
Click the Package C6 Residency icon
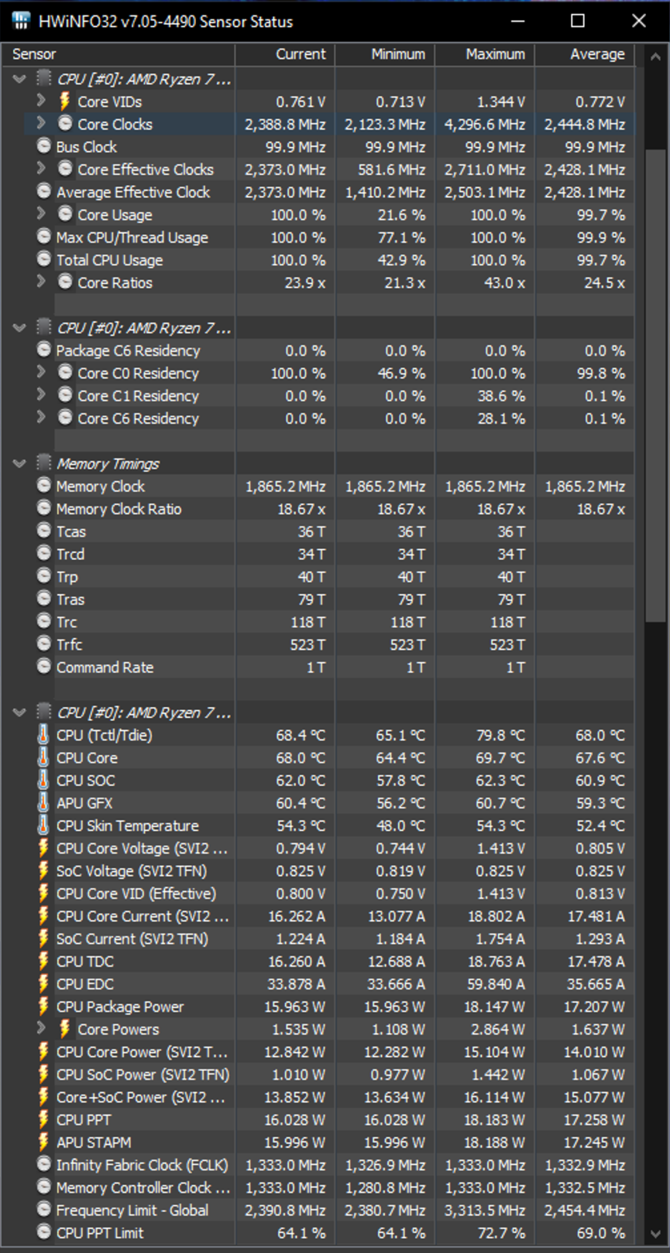click(x=44, y=350)
